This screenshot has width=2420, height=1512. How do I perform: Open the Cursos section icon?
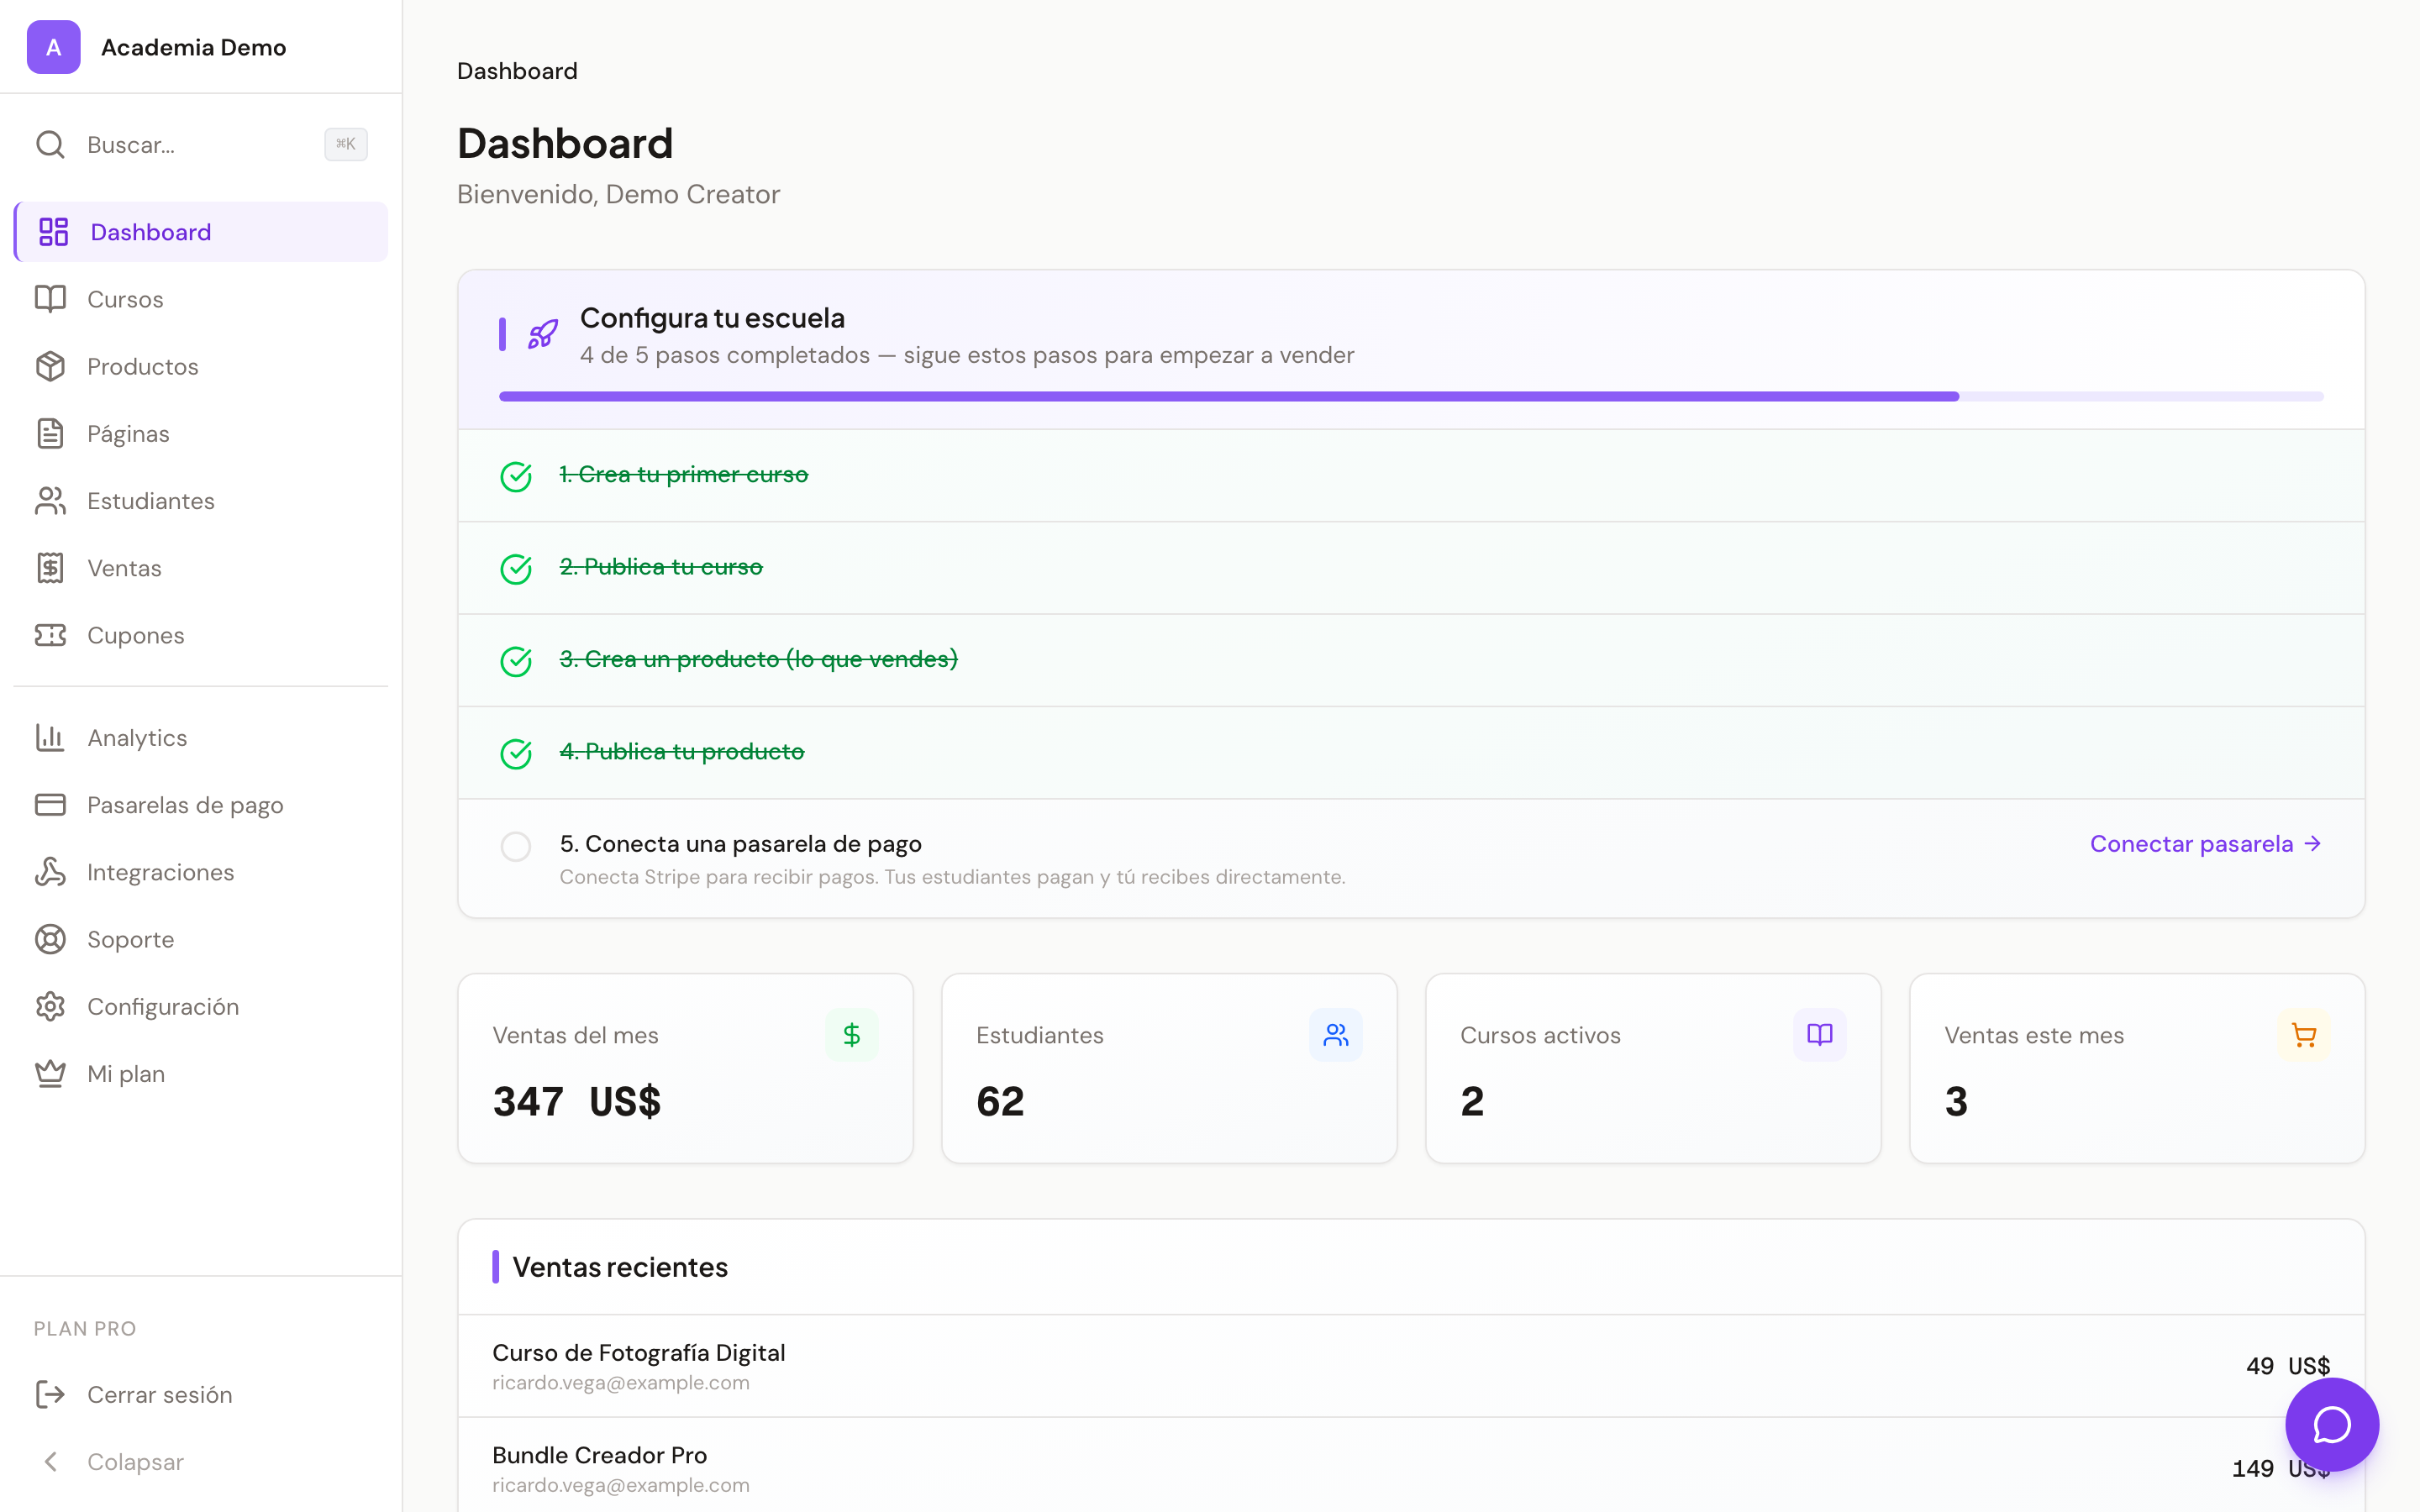[52, 299]
